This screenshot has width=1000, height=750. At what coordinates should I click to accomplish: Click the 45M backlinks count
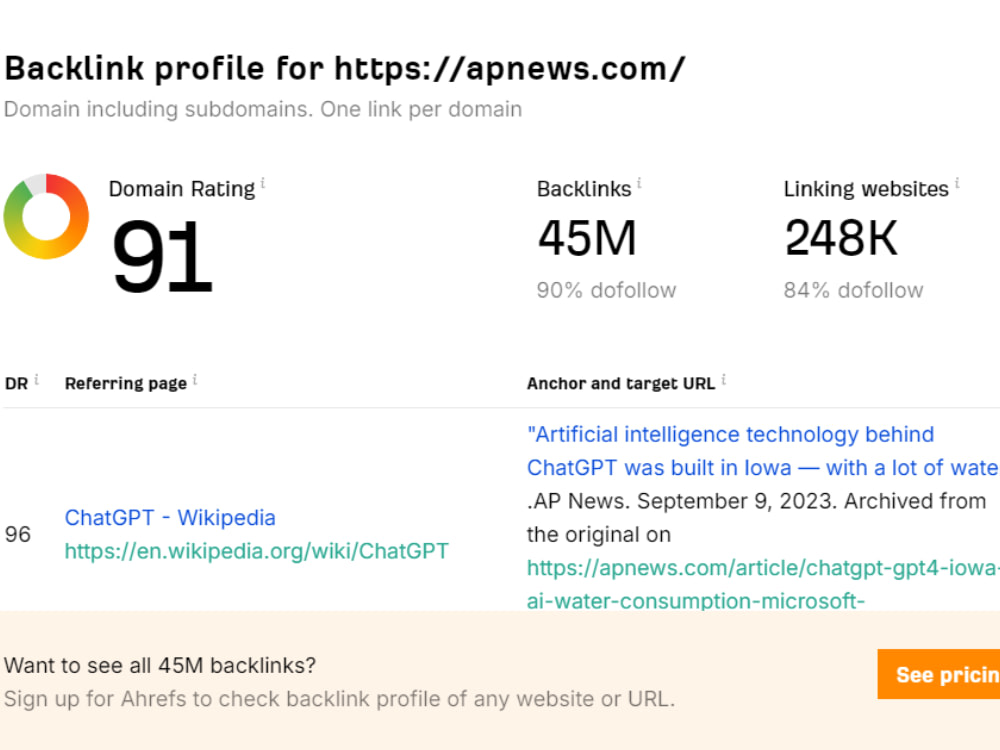587,238
